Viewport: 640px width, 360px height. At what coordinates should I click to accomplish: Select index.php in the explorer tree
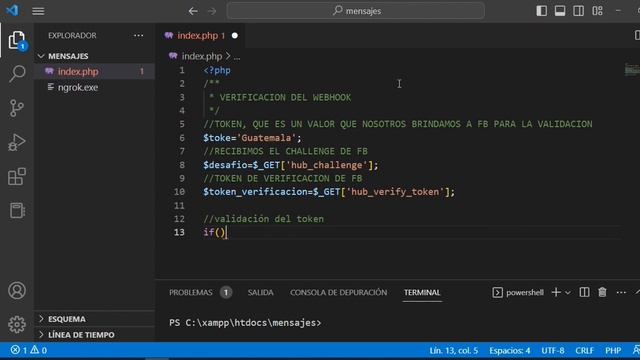point(94,71)
